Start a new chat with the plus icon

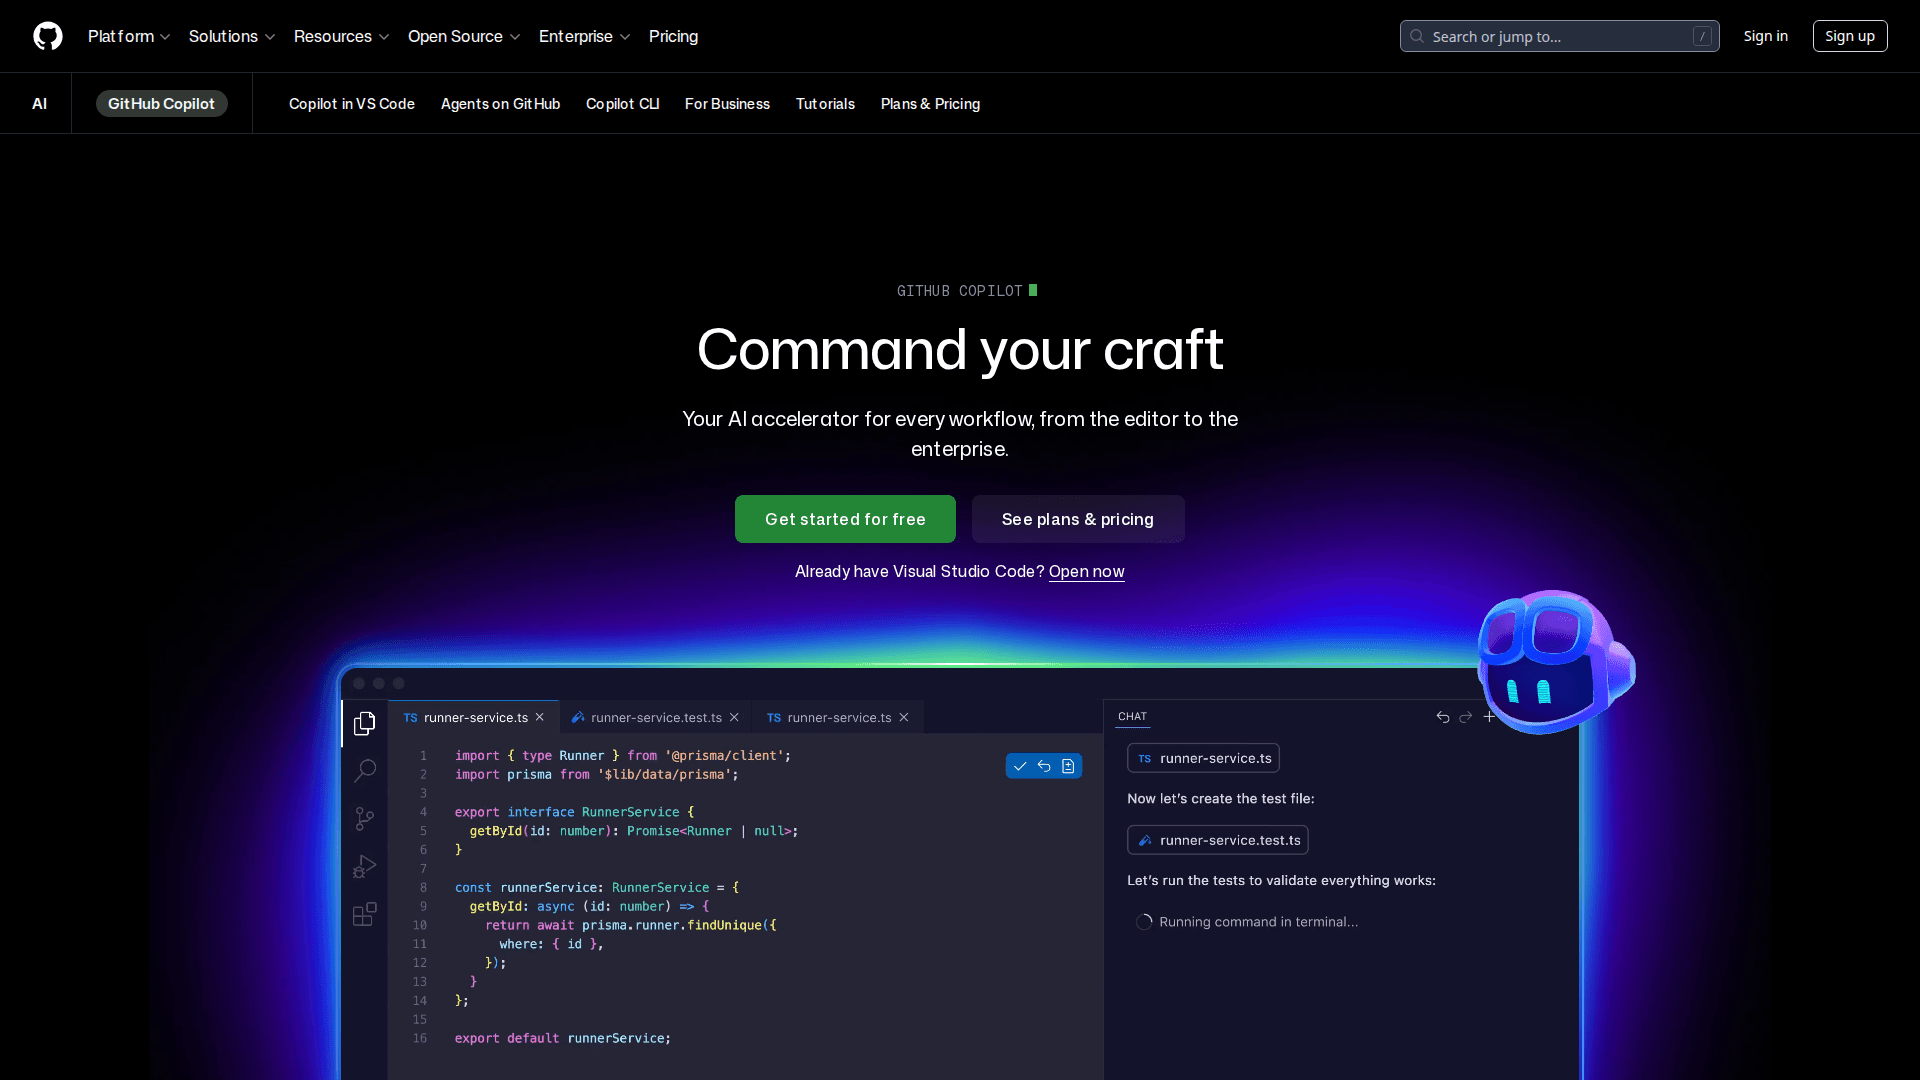1490,716
